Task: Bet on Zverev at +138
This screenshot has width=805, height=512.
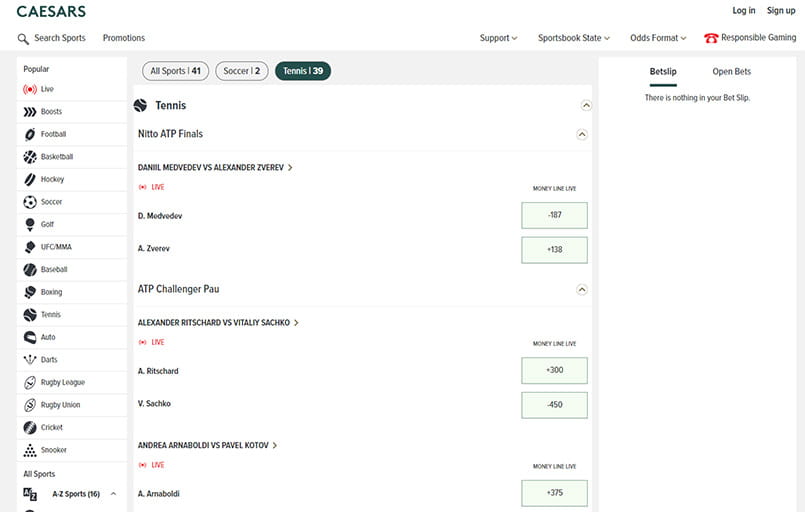Action: (554, 250)
